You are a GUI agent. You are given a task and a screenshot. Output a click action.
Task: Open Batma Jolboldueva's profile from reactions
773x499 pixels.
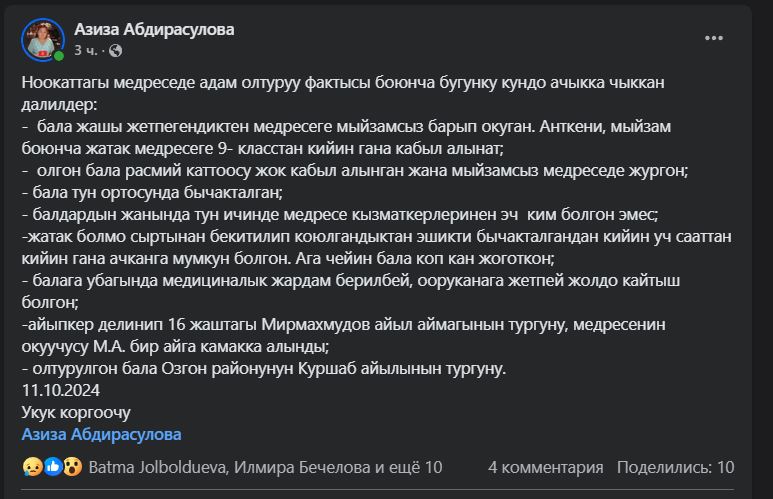point(158,467)
